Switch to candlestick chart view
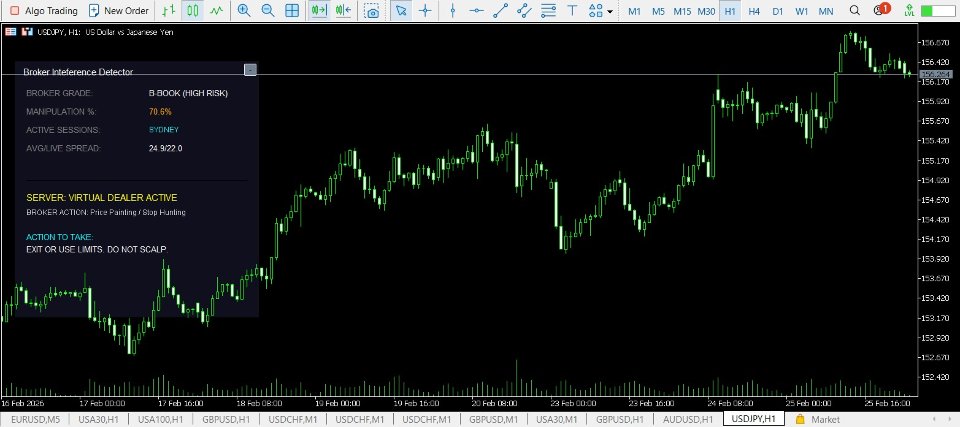Image resolution: width=960 pixels, height=427 pixels. [x=192, y=10]
